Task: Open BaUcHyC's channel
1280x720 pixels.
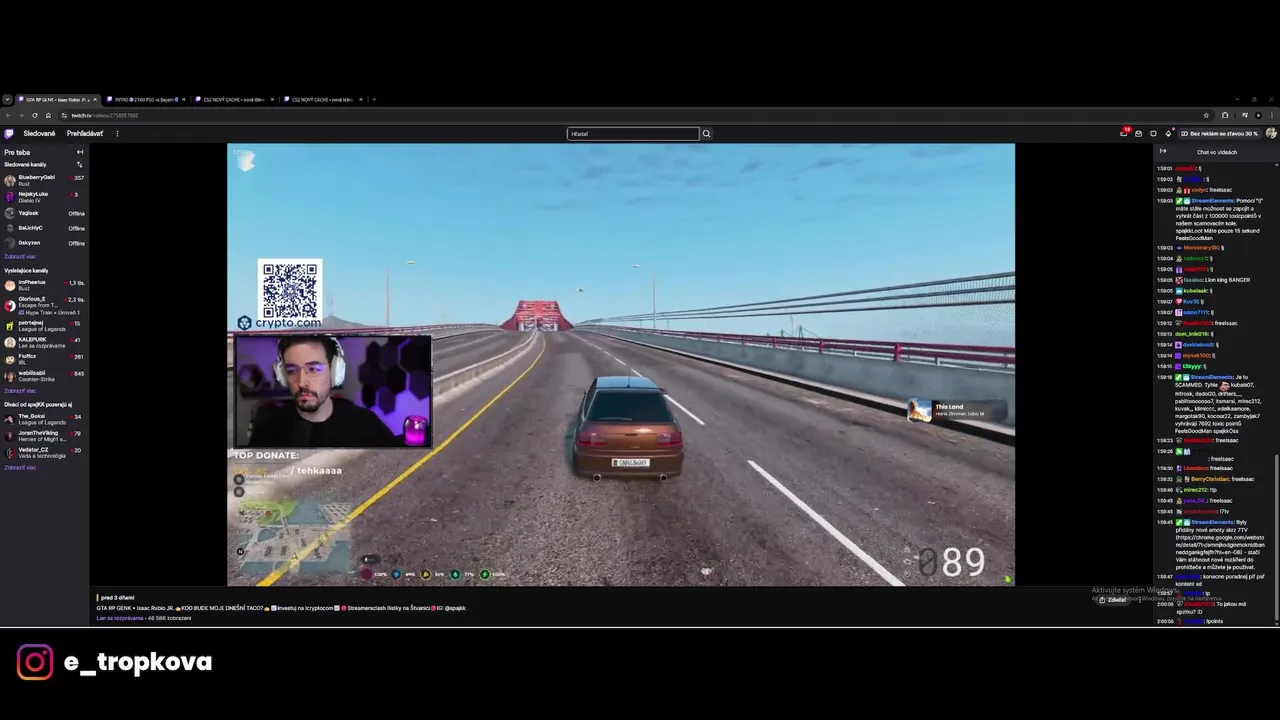Action: pos(44,228)
